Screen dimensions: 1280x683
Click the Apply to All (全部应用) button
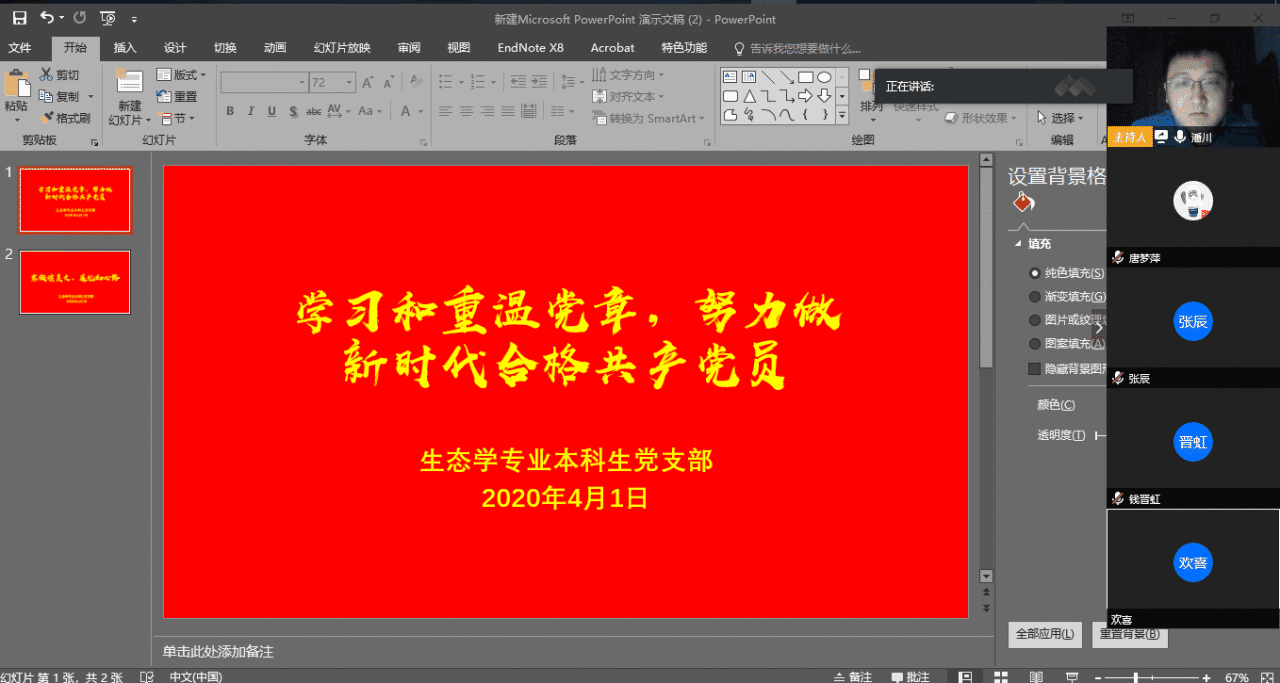1044,634
